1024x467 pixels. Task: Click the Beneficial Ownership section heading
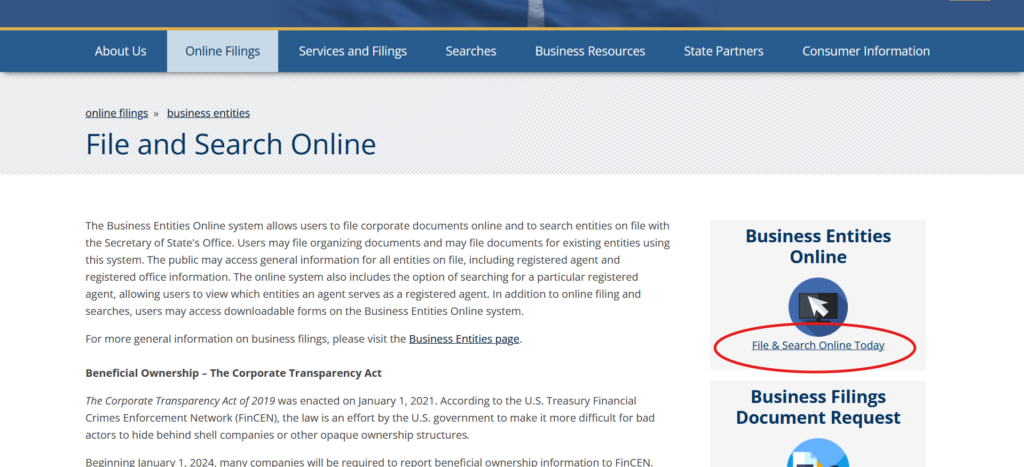click(233, 373)
